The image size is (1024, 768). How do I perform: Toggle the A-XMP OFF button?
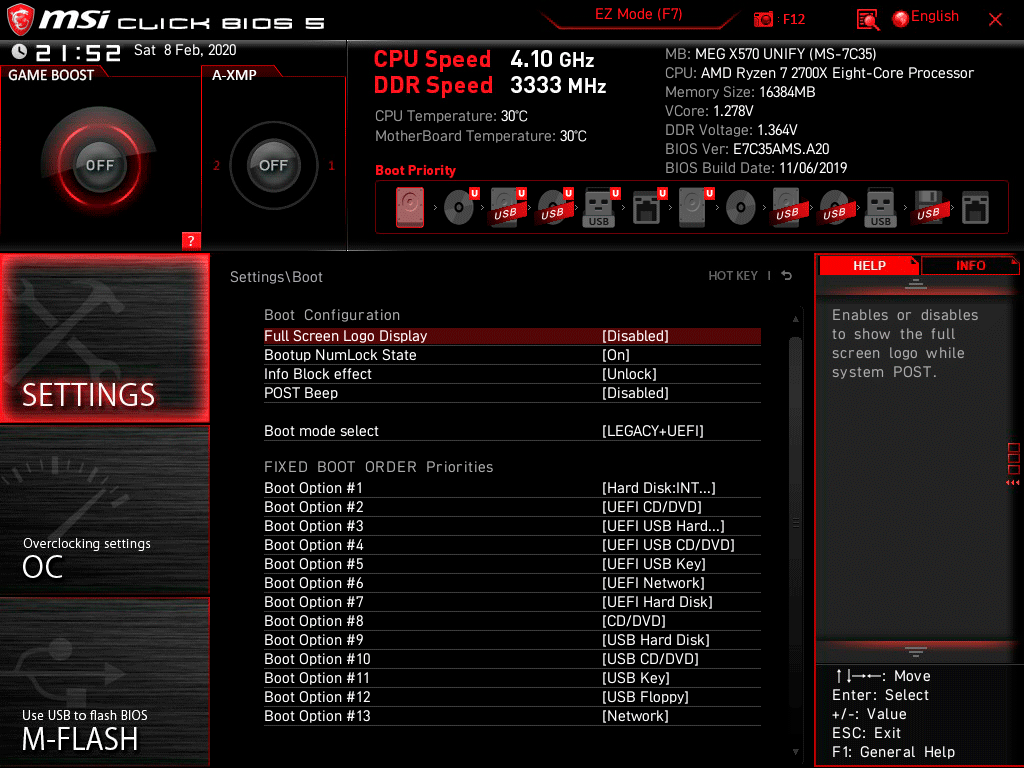[273, 165]
